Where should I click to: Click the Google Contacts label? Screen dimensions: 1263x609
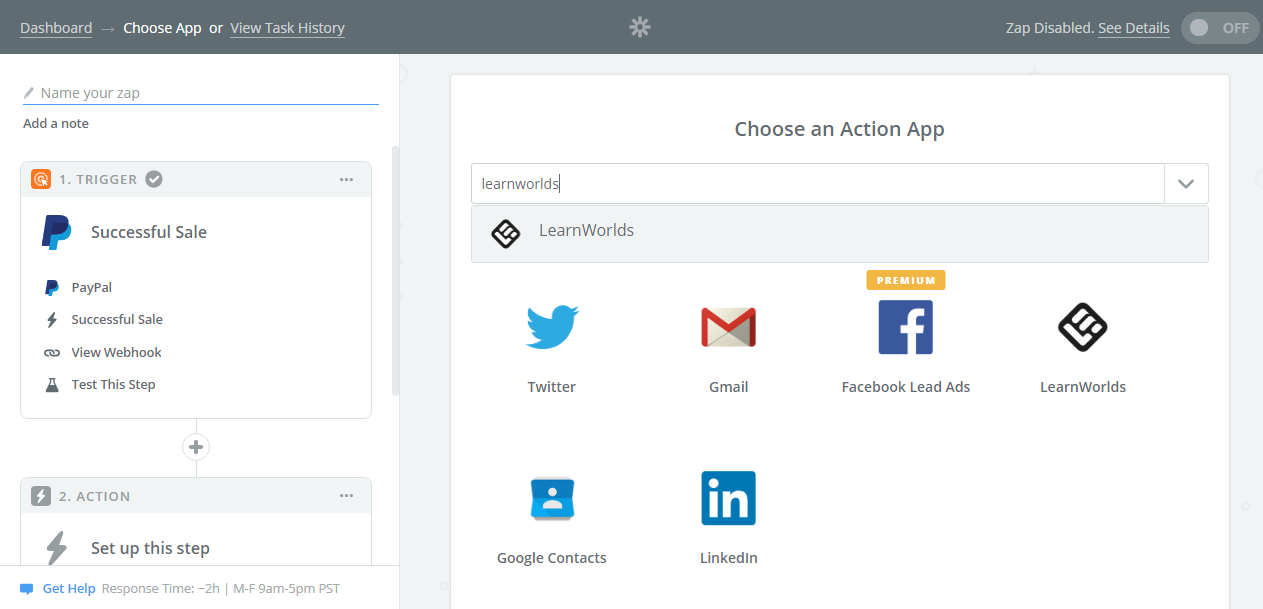click(x=552, y=558)
